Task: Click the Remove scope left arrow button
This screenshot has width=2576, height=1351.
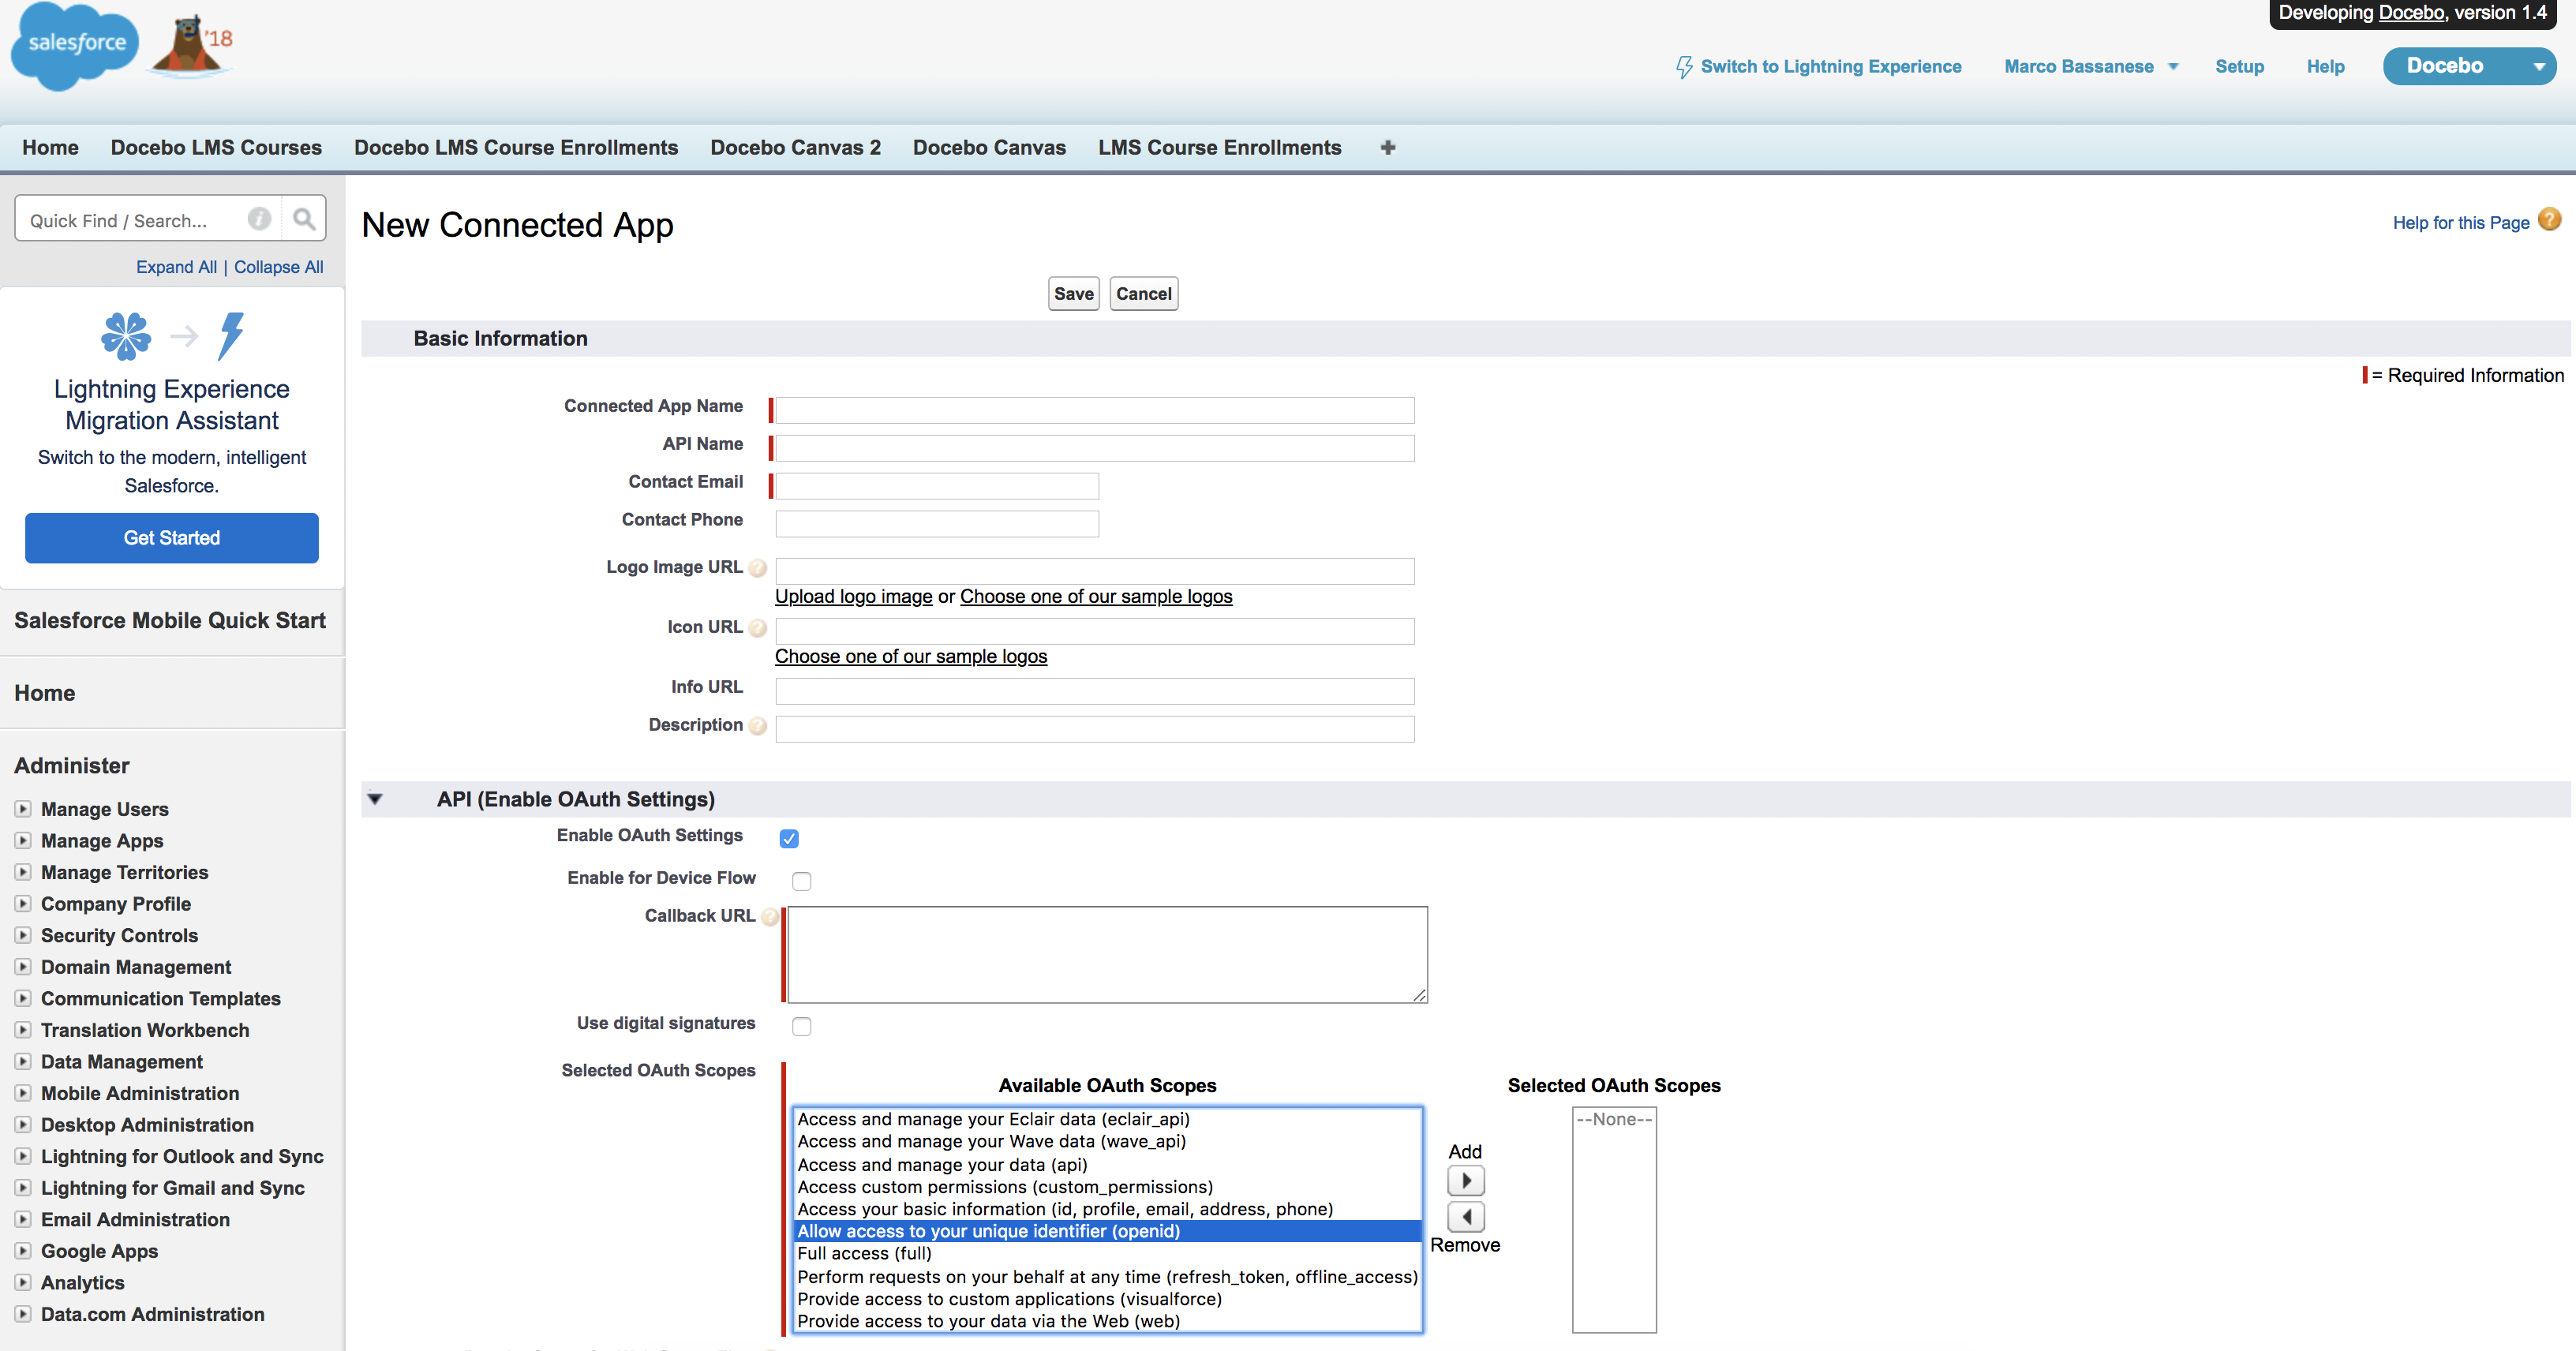Action: point(1466,1217)
